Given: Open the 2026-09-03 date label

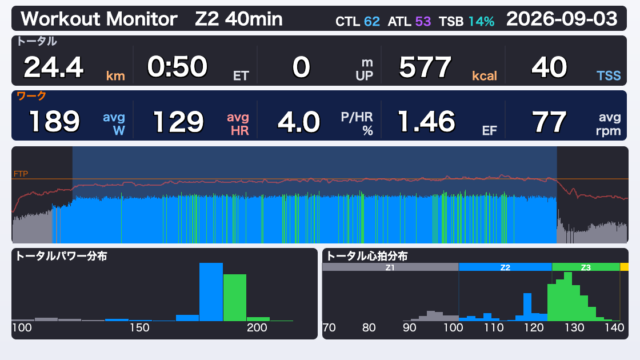Looking at the screenshot, I should (x=562, y=19).
